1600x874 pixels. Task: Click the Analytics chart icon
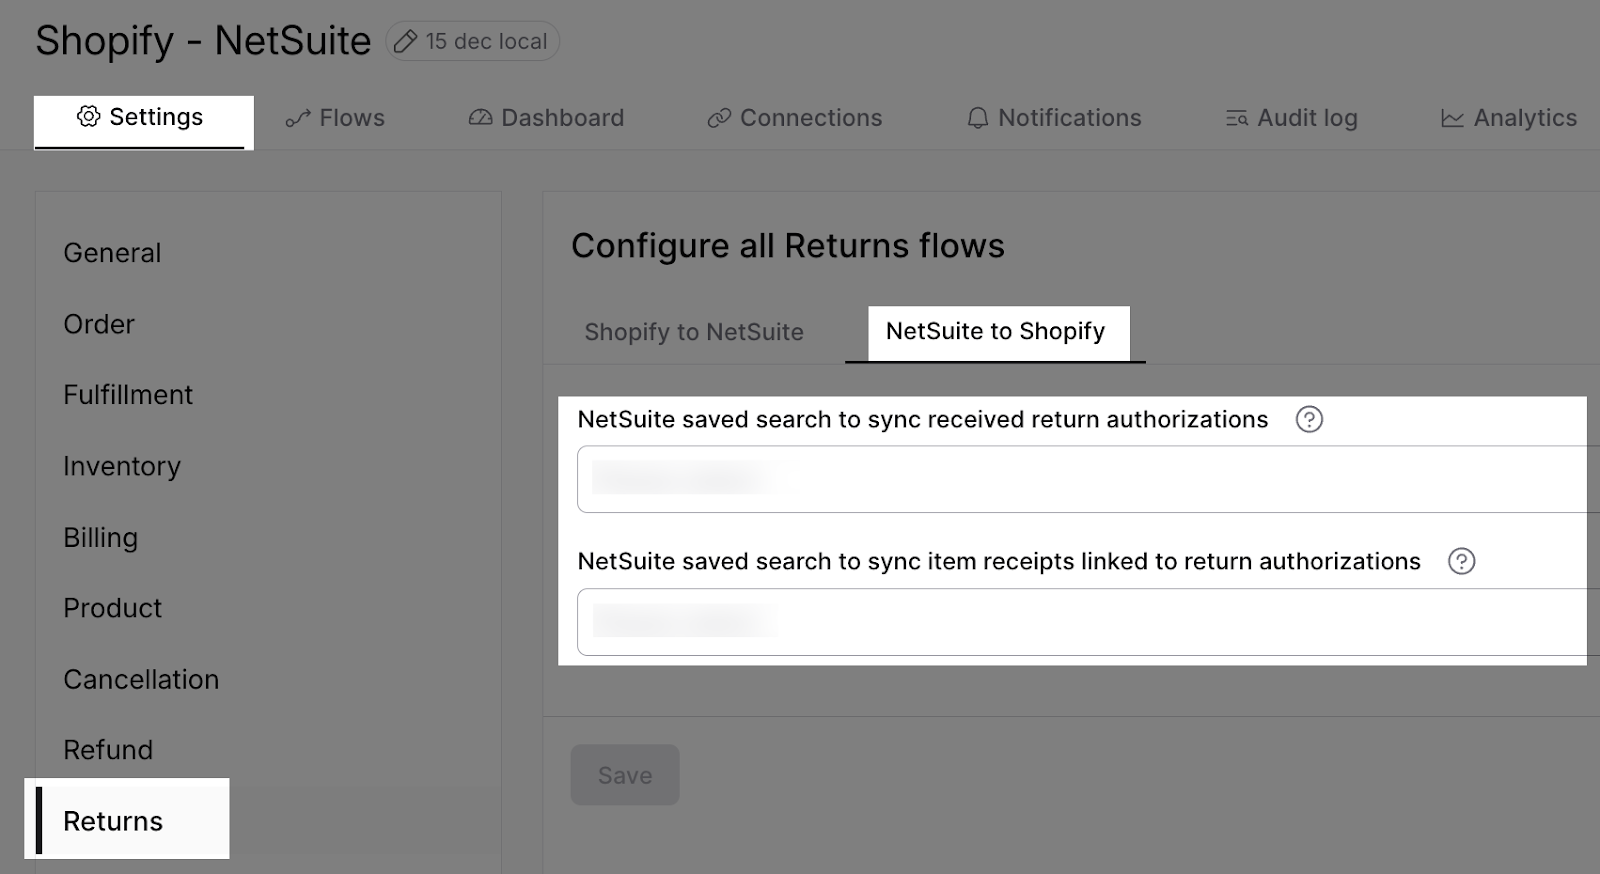(1452, 118)
